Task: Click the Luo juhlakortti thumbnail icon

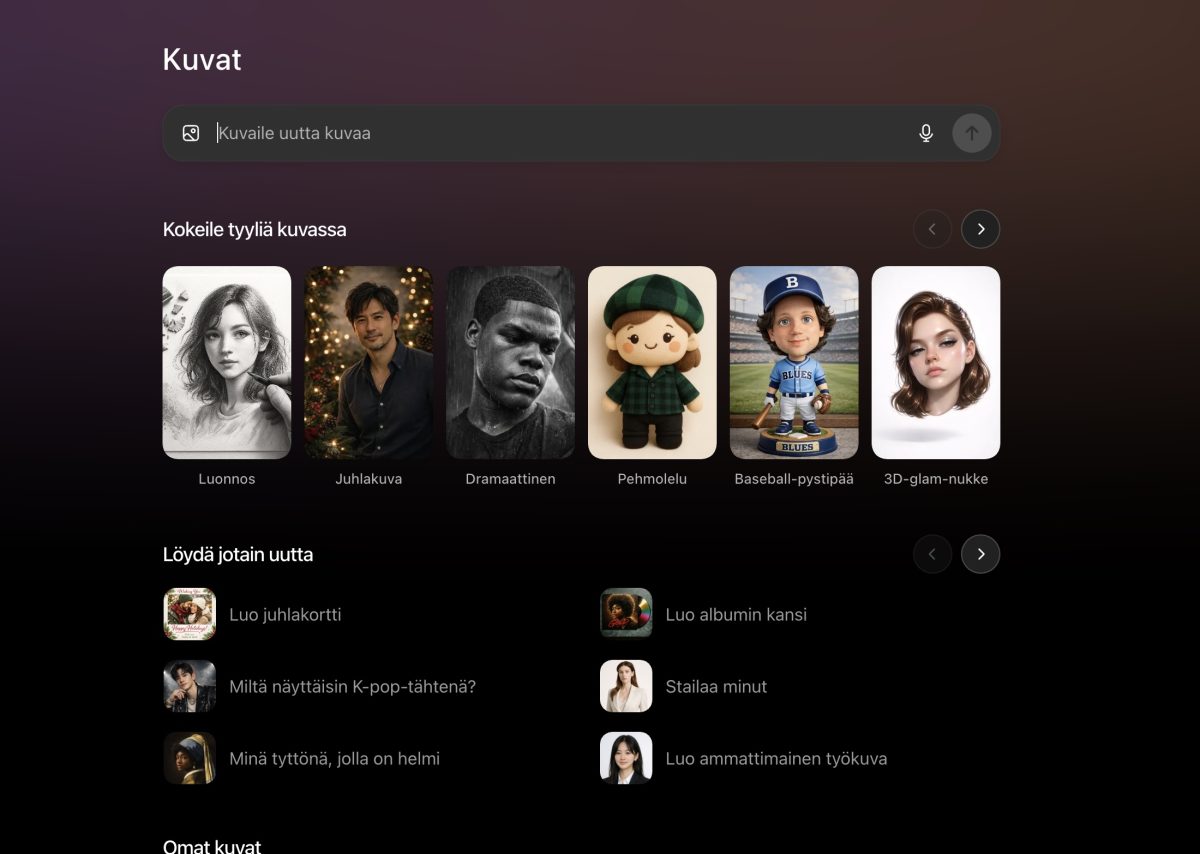Action: point(190,614)
